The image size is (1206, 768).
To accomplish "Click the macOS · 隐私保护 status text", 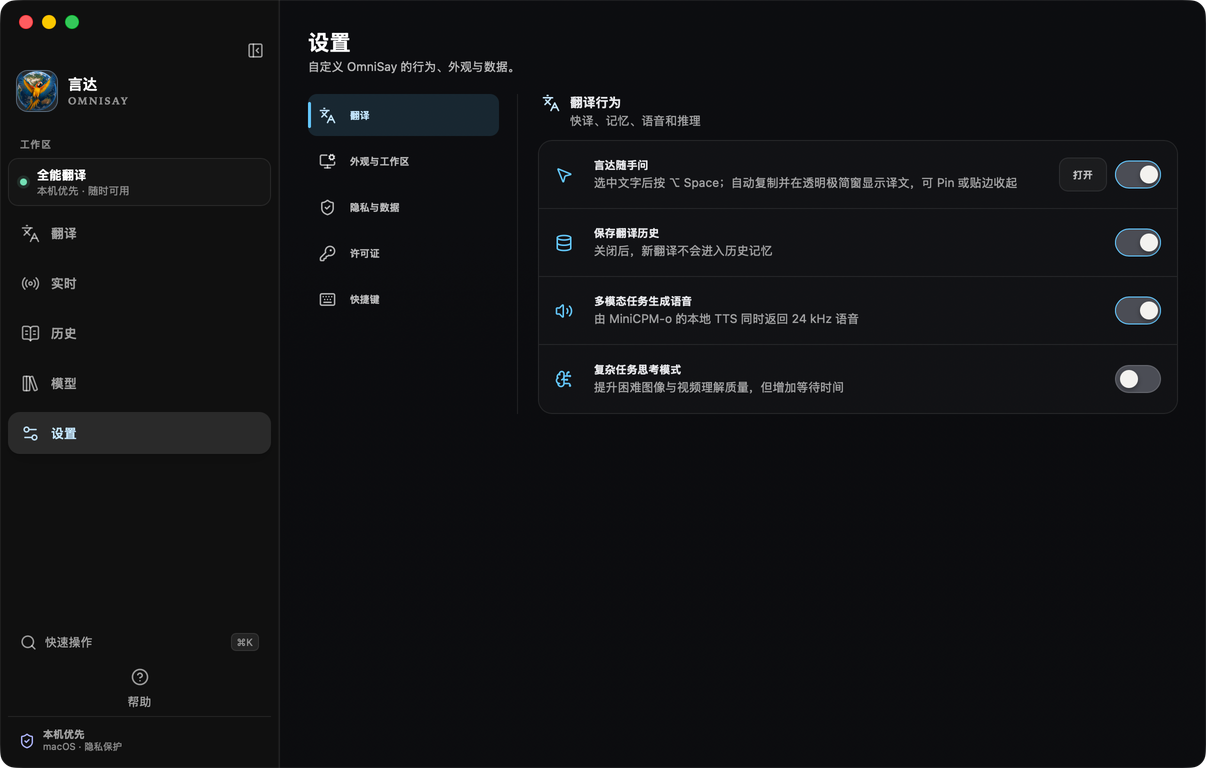I will pos(82,747).
